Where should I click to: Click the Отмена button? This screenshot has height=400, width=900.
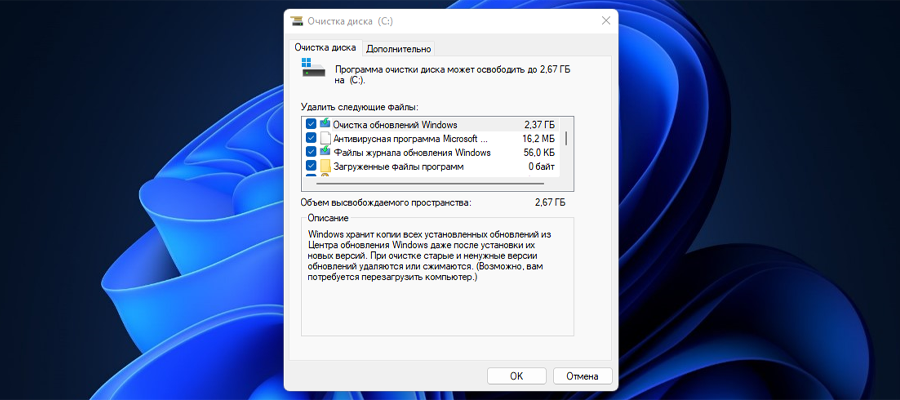pyautogui.click(x=583, y=376)
